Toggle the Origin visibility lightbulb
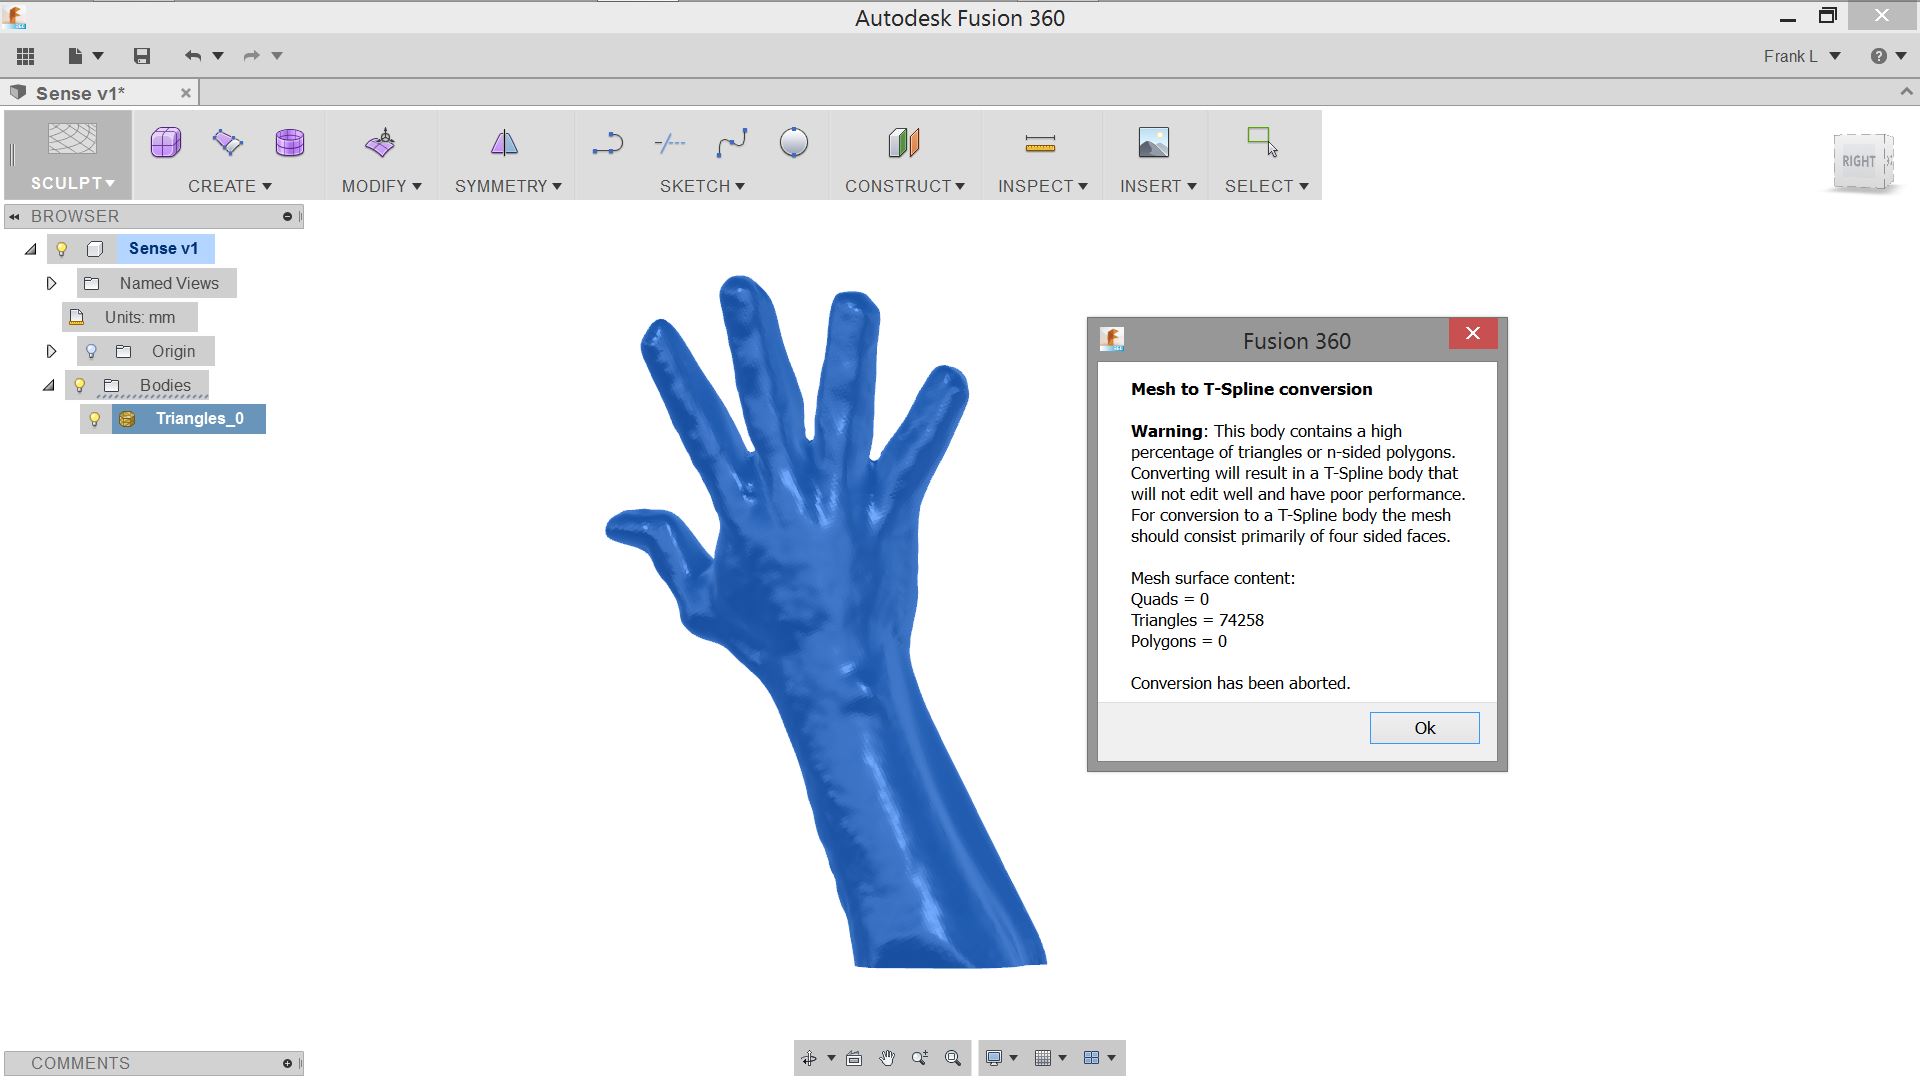 92,351
